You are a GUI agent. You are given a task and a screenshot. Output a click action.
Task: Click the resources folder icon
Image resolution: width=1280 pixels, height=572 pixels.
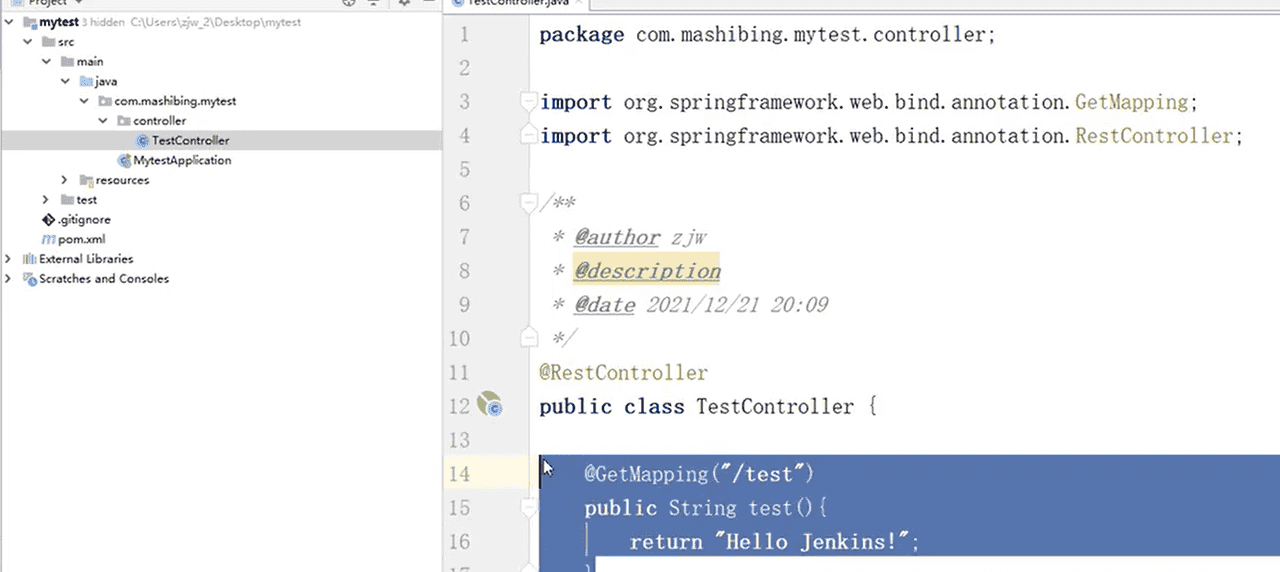(86, 181)
